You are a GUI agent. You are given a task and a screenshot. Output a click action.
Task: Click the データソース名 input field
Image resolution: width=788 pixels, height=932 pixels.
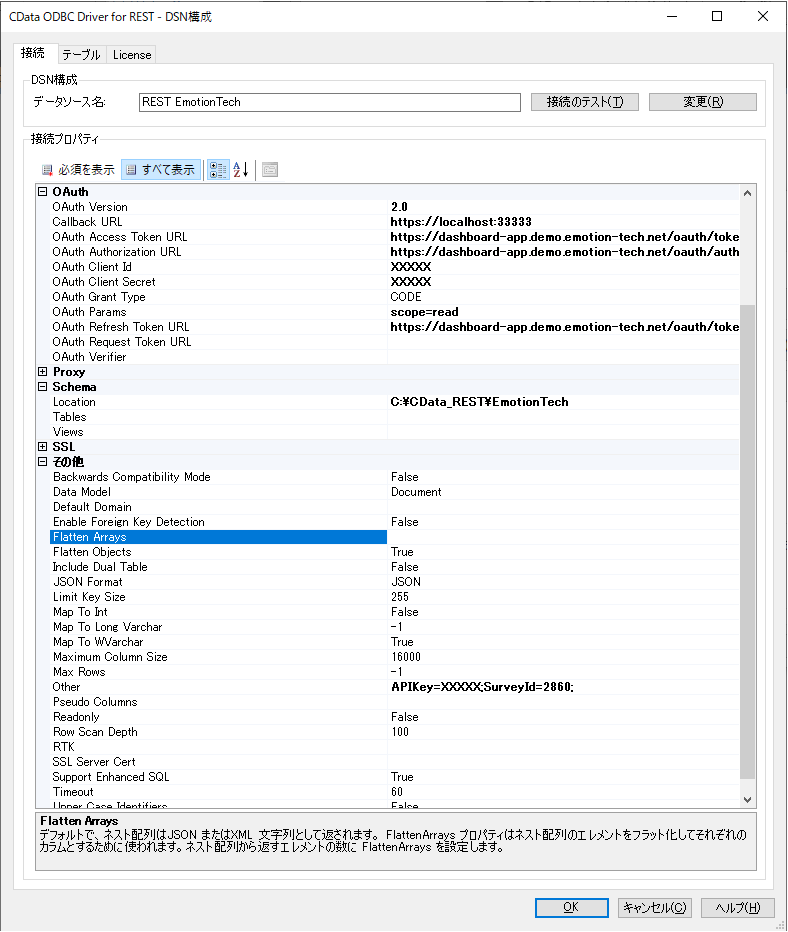(x=330, y=102)
